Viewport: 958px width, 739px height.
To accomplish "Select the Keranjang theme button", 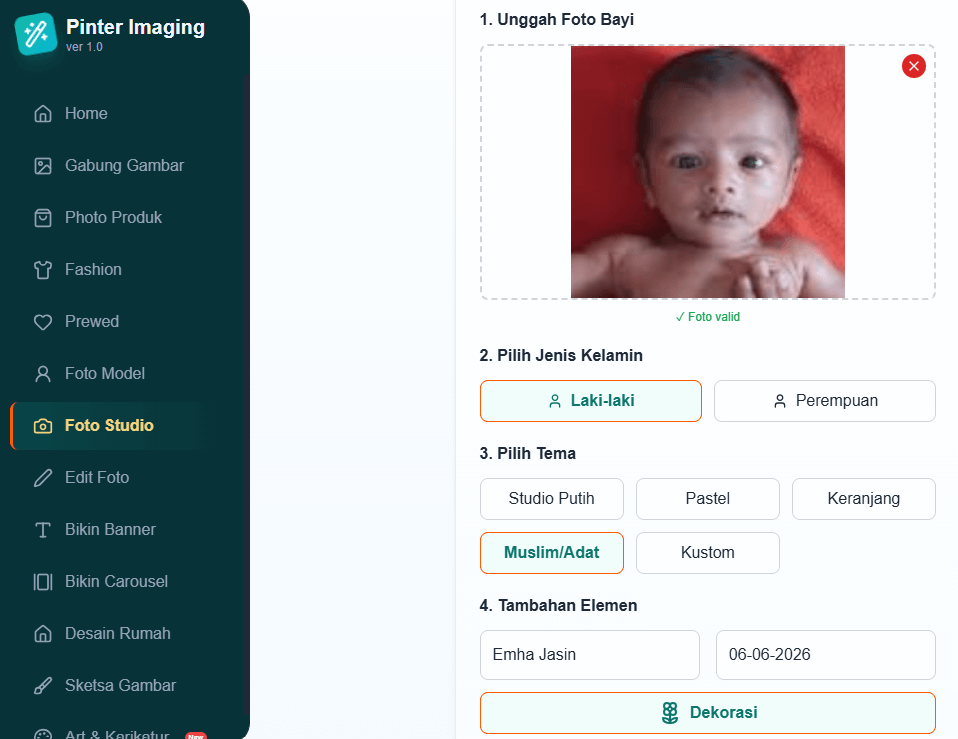I will (864, 499).
